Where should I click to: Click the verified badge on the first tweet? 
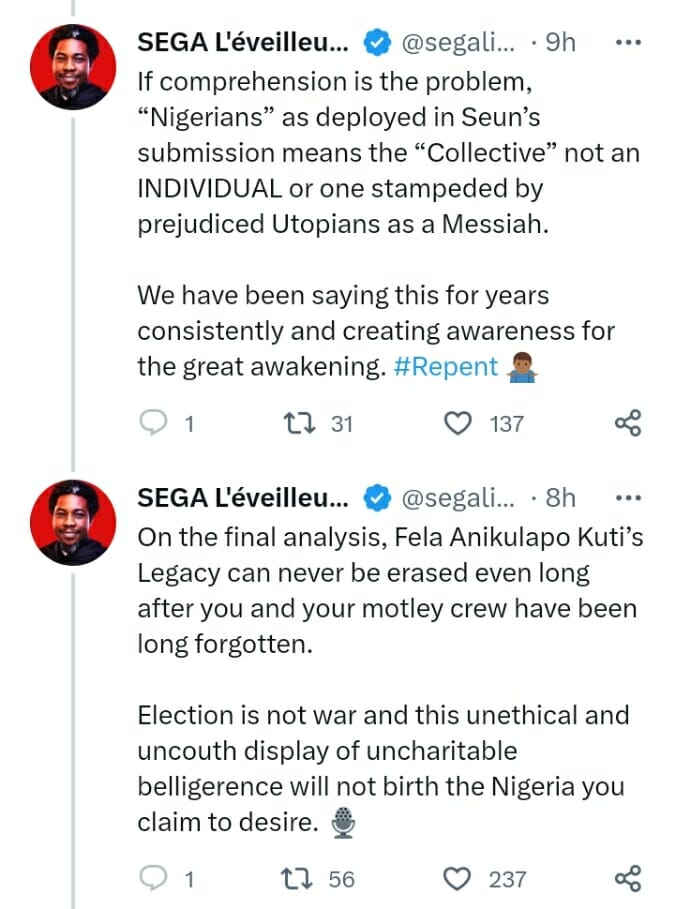pos(375,43)
